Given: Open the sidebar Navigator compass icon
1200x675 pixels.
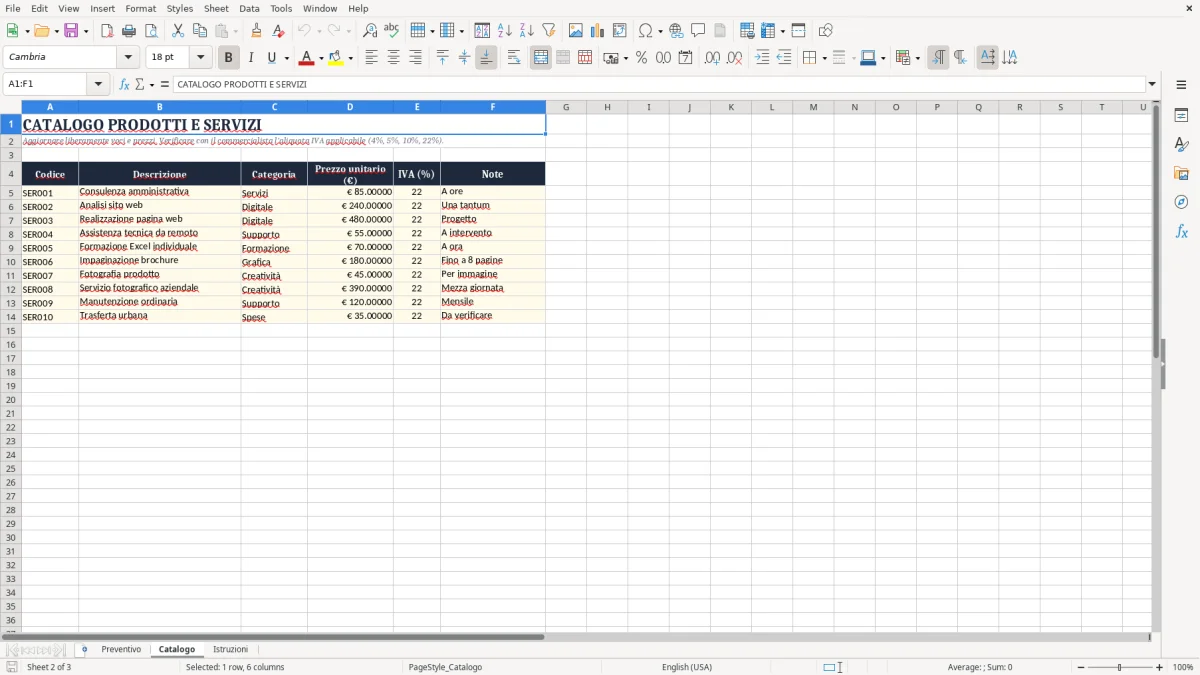Looking at the screenshot, I should [1181, 202].
